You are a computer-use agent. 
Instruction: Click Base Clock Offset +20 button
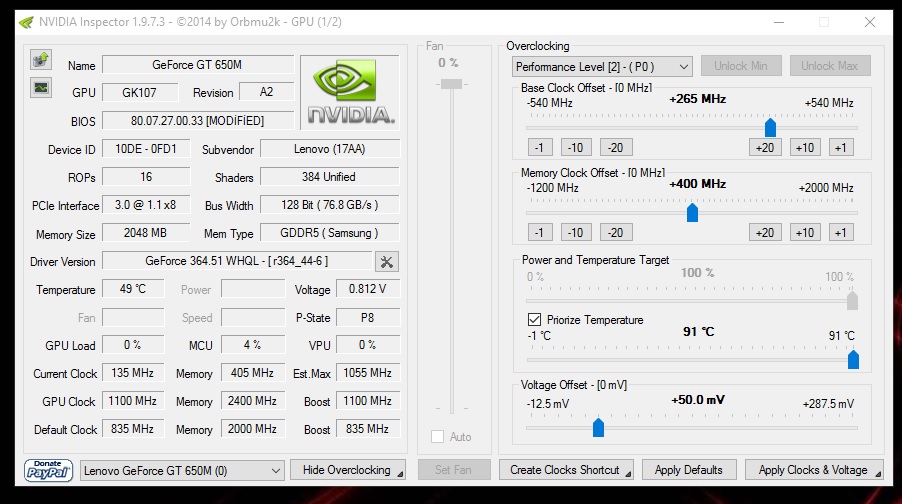(765, 148)
